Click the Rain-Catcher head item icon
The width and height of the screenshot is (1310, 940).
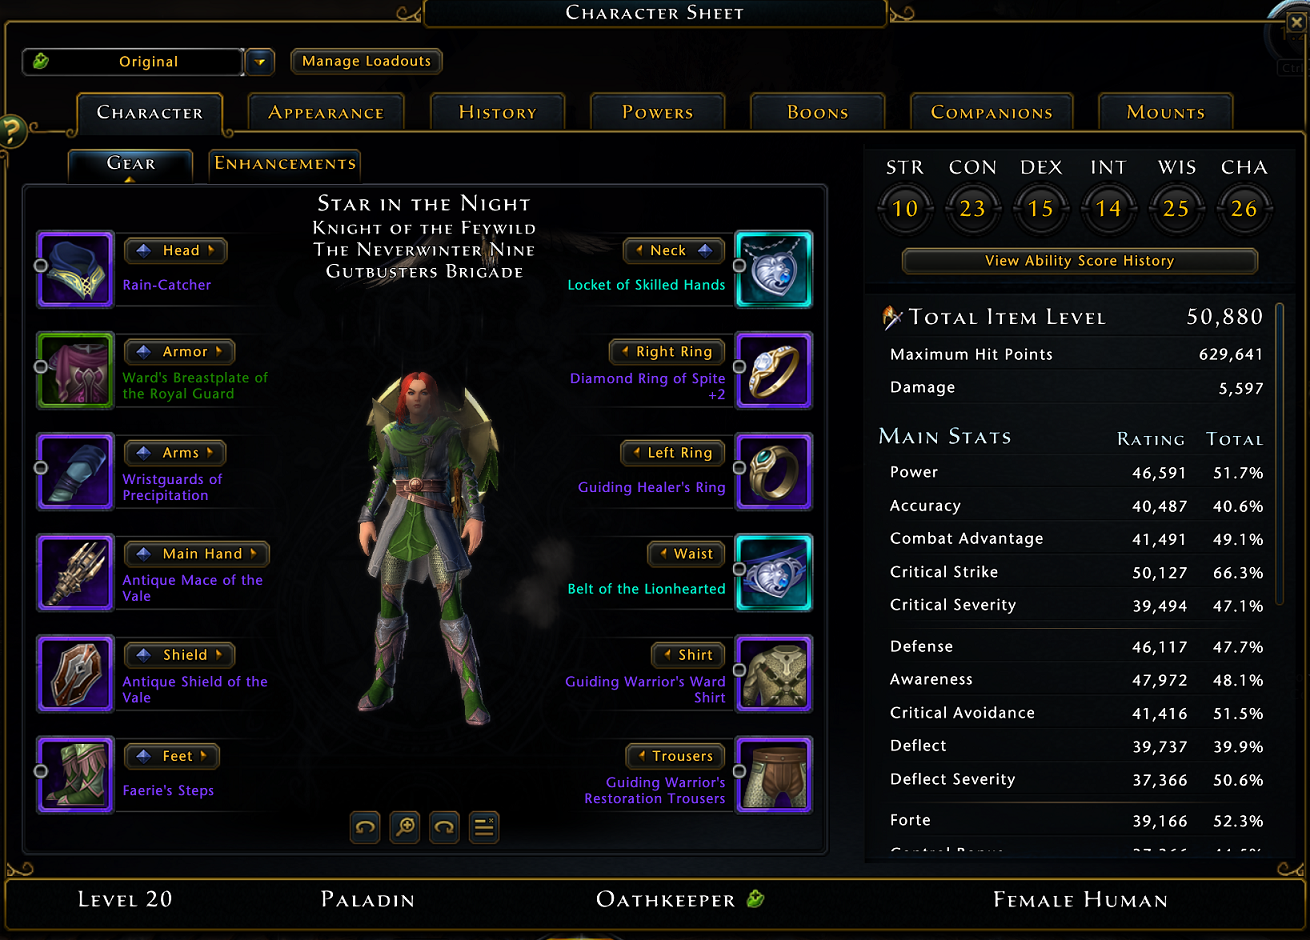(75, 269)
